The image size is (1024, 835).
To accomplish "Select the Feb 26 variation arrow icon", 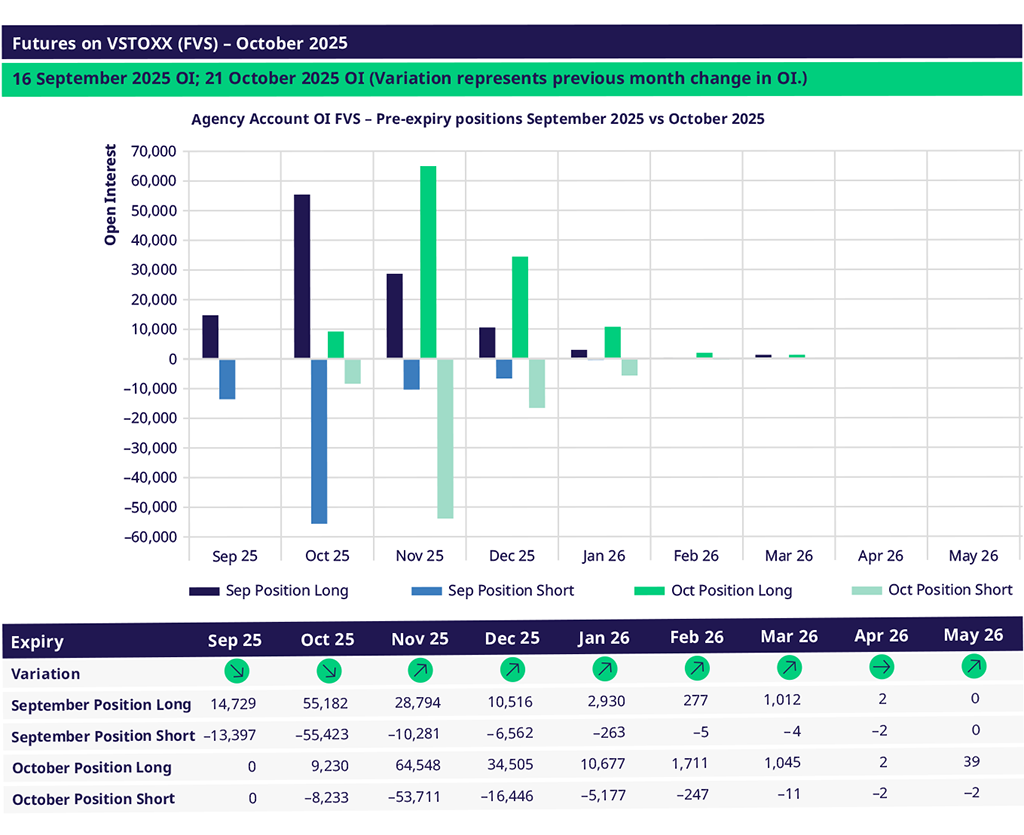I will click(x=696, y=667).
